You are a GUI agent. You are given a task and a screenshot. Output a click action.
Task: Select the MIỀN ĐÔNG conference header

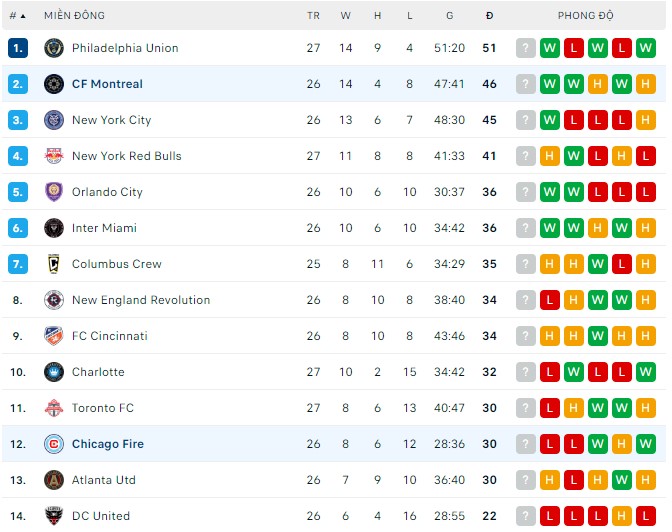coord(74,16)
